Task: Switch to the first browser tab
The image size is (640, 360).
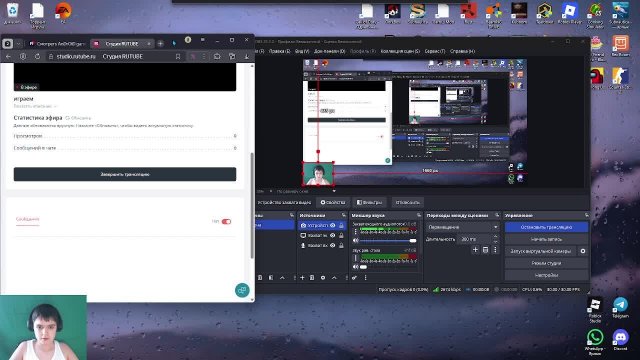Action: point(57,44)
